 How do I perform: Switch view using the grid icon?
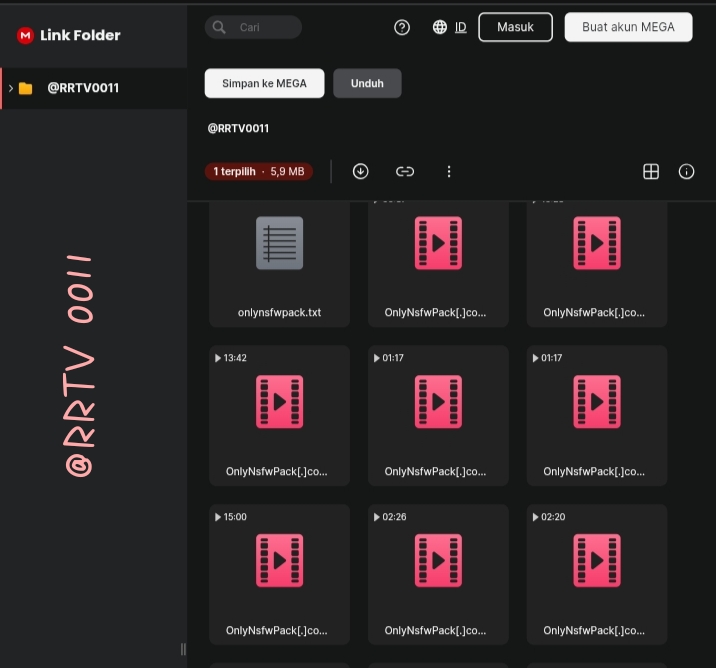tap(651, 172)
